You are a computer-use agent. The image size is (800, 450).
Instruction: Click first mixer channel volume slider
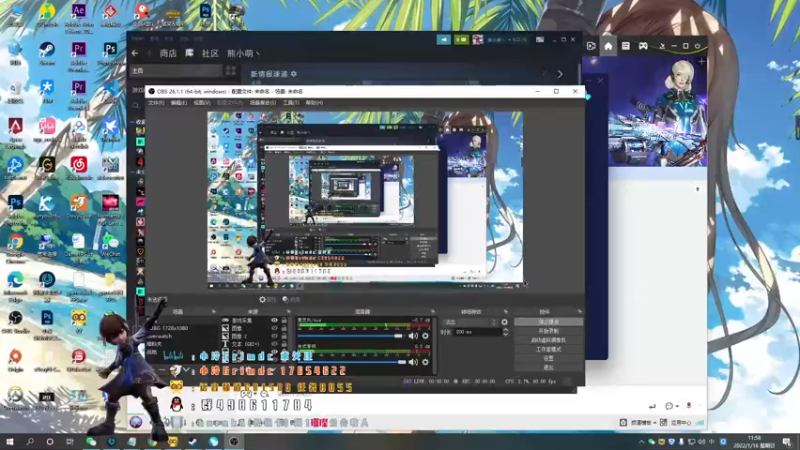coord(351,336)
